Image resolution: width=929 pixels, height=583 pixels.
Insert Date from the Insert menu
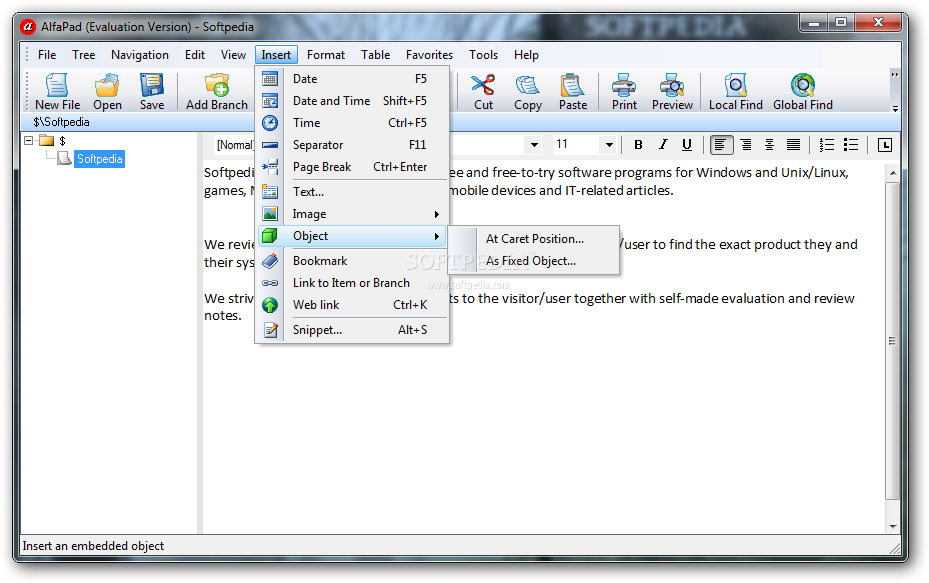tap(353, 79)
